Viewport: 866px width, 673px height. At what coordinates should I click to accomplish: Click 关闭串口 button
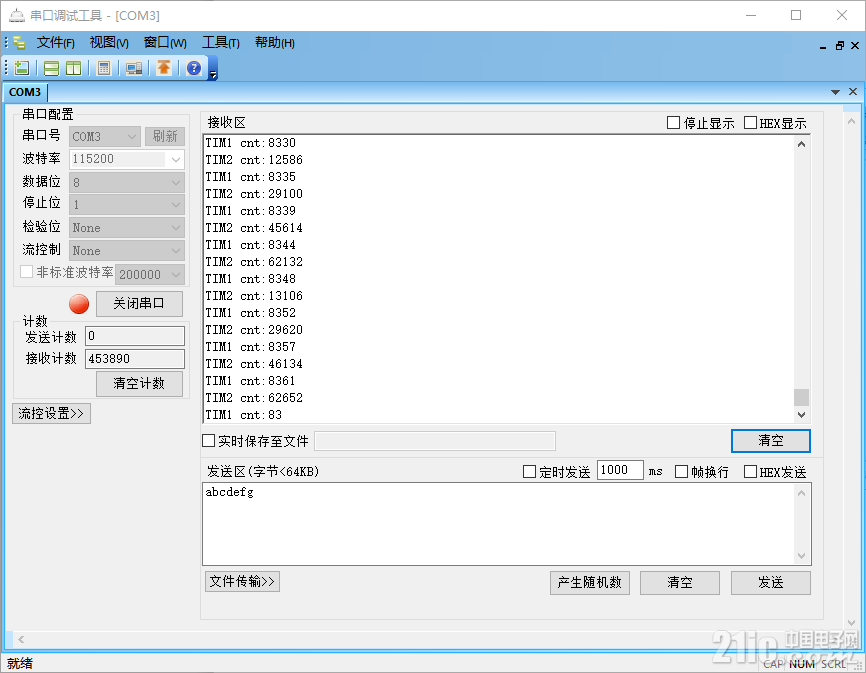tap(139, 304)
